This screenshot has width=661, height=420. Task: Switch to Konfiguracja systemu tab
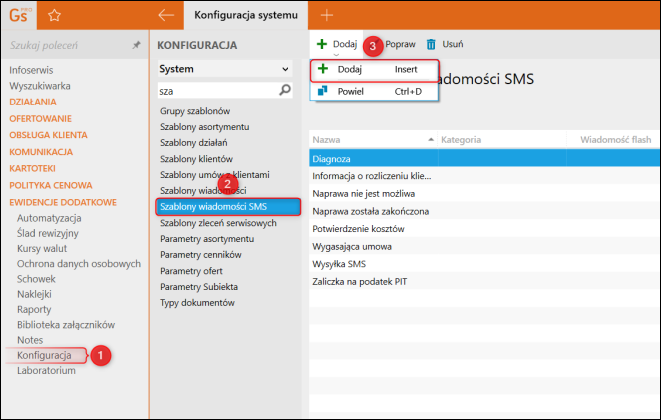click(245, 16)
